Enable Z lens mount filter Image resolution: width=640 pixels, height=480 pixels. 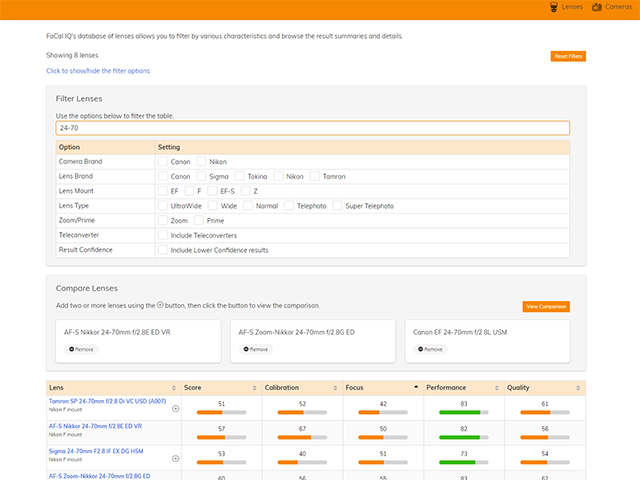[246, 191]
